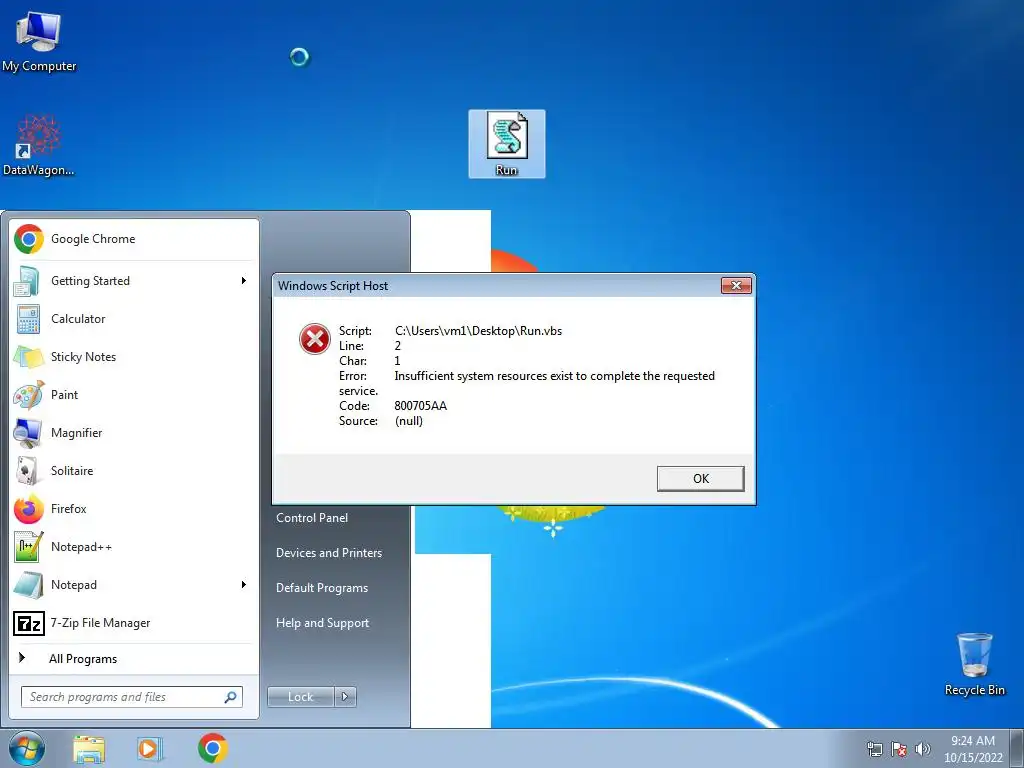This screenshot has height=768, width=1024.
Task: Click Show desktop strip at taskbar end
Action: point(1017,748)
